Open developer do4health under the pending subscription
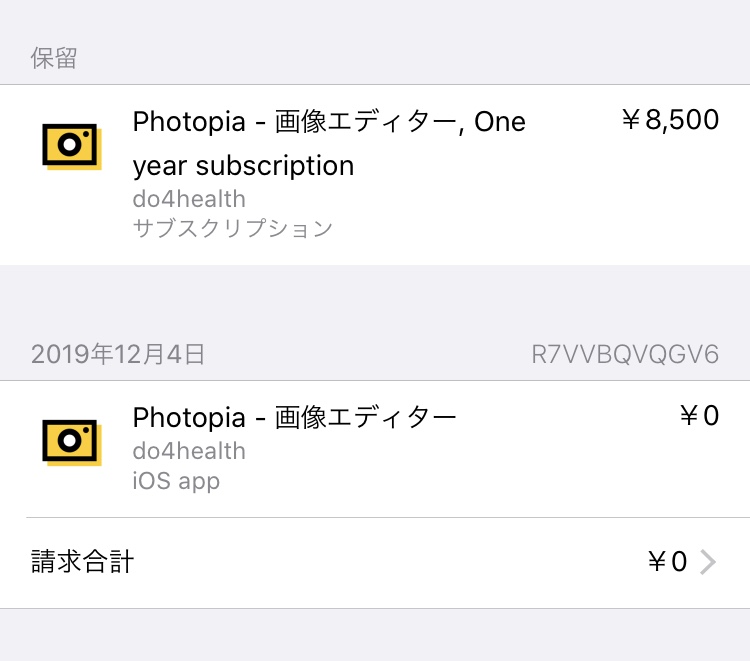Image resolution: width=750 pixels, height=661 pixels. click(189, 198)
